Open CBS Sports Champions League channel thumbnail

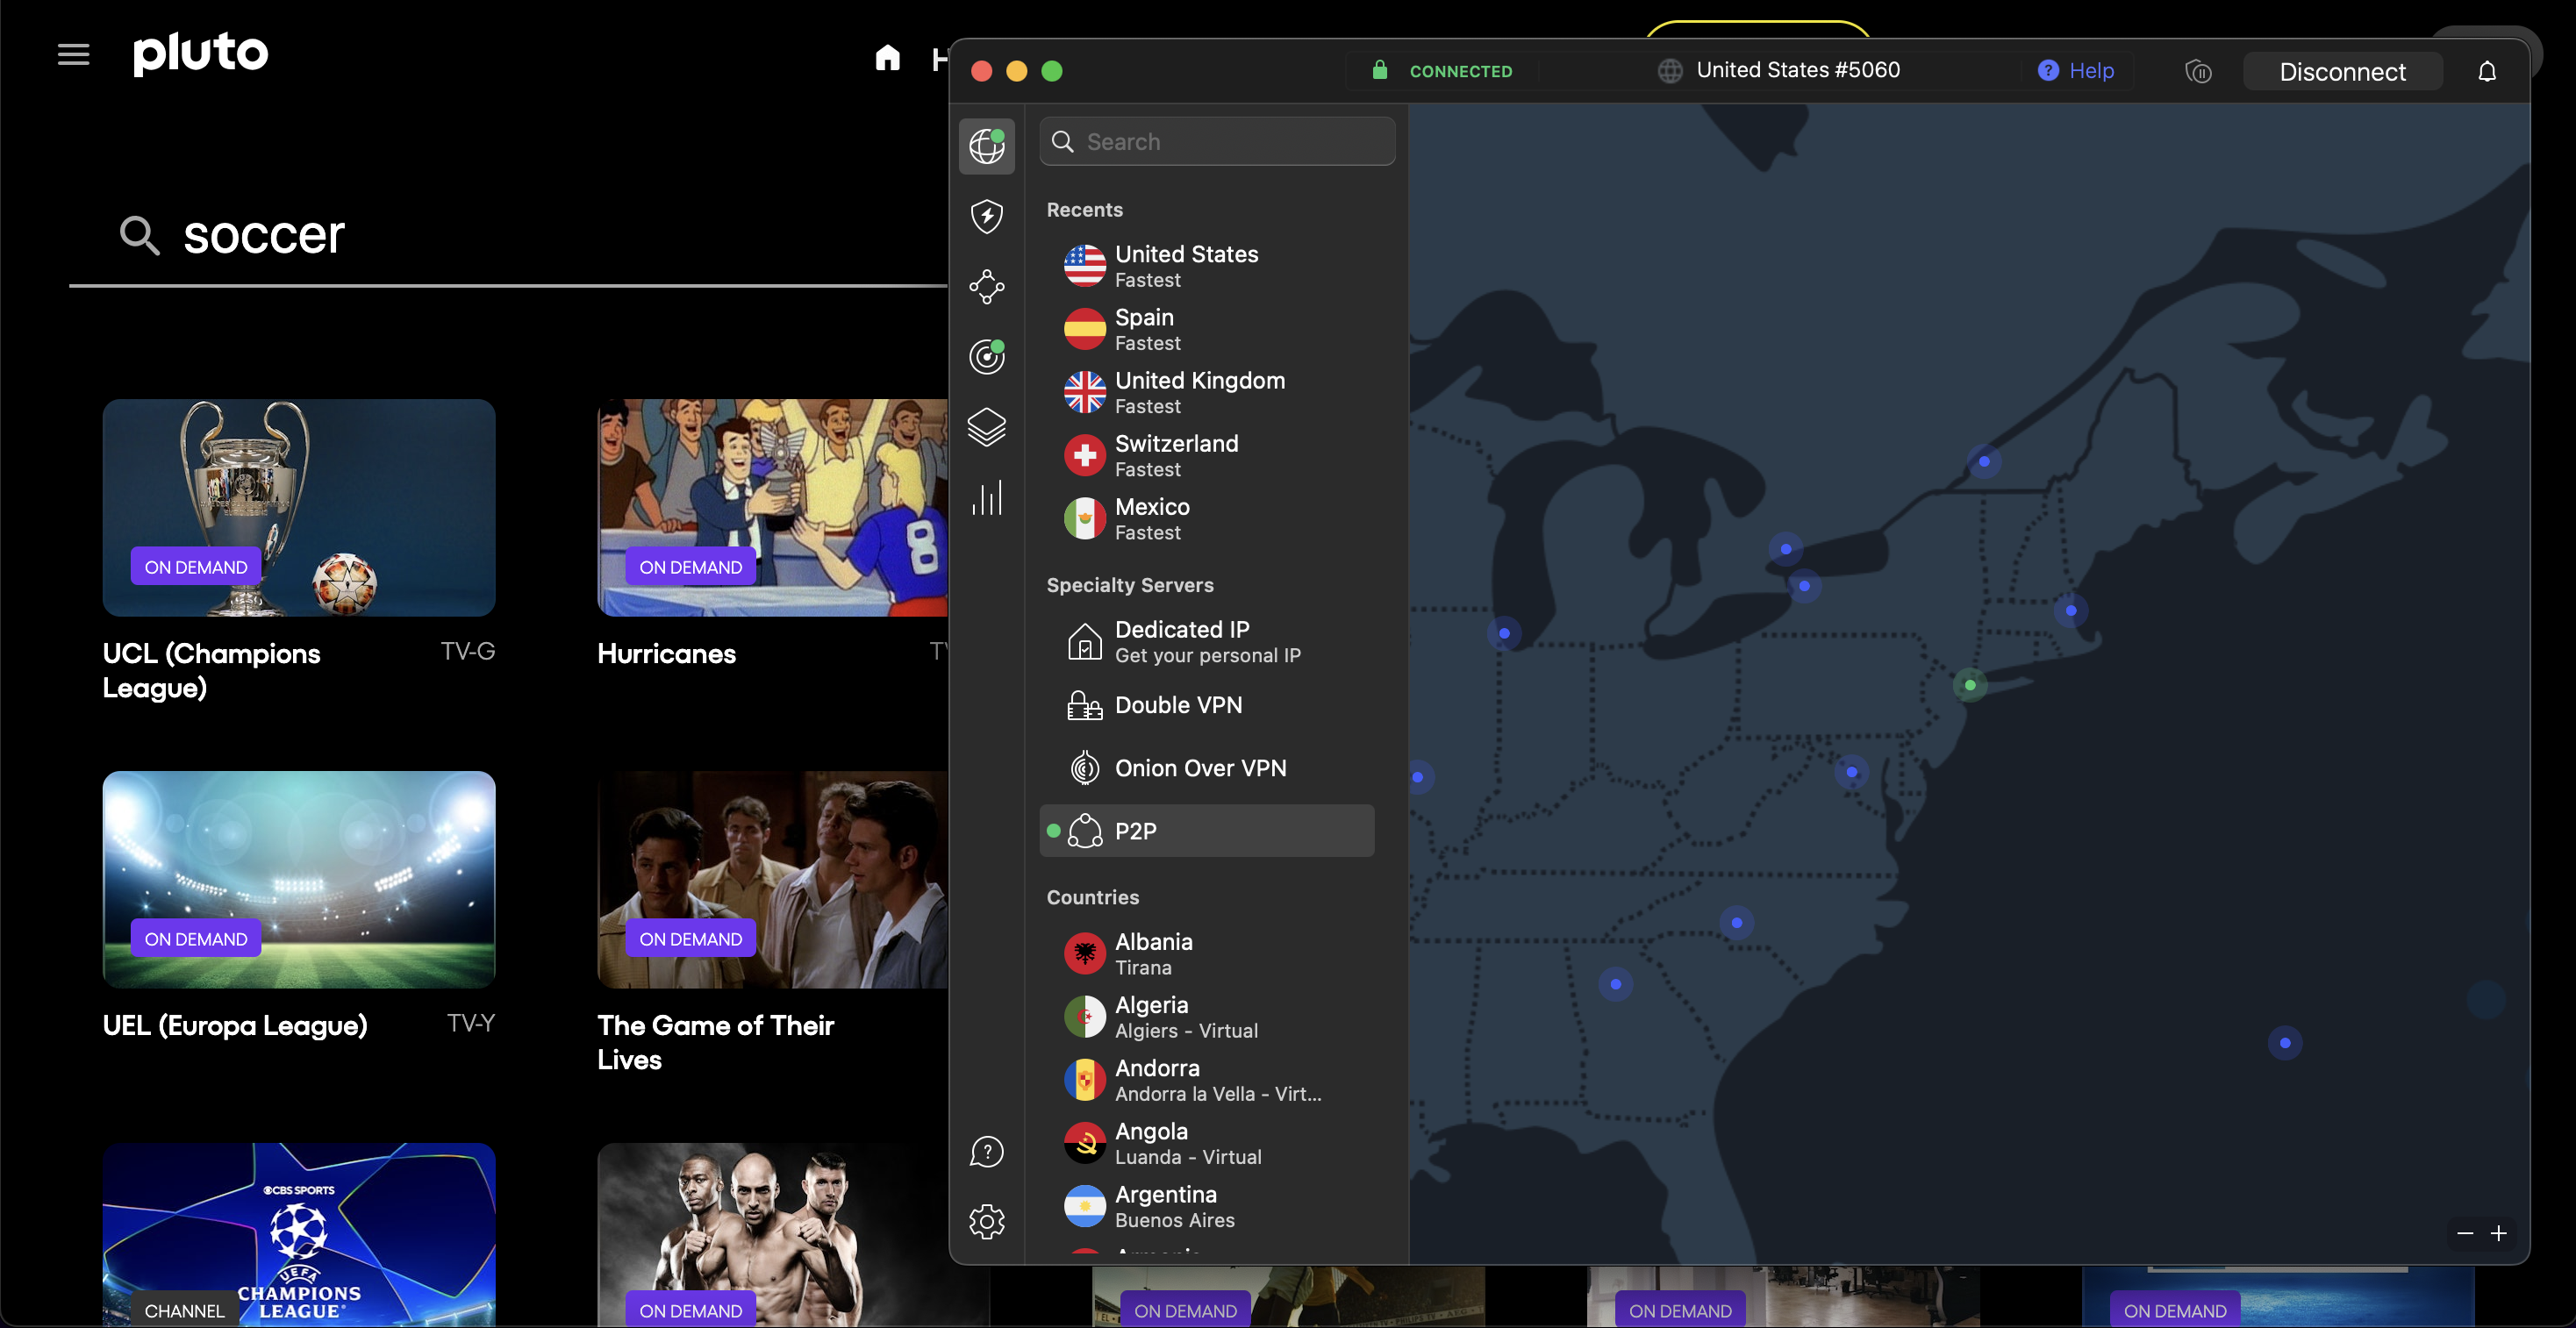[x=299, y=1235]
